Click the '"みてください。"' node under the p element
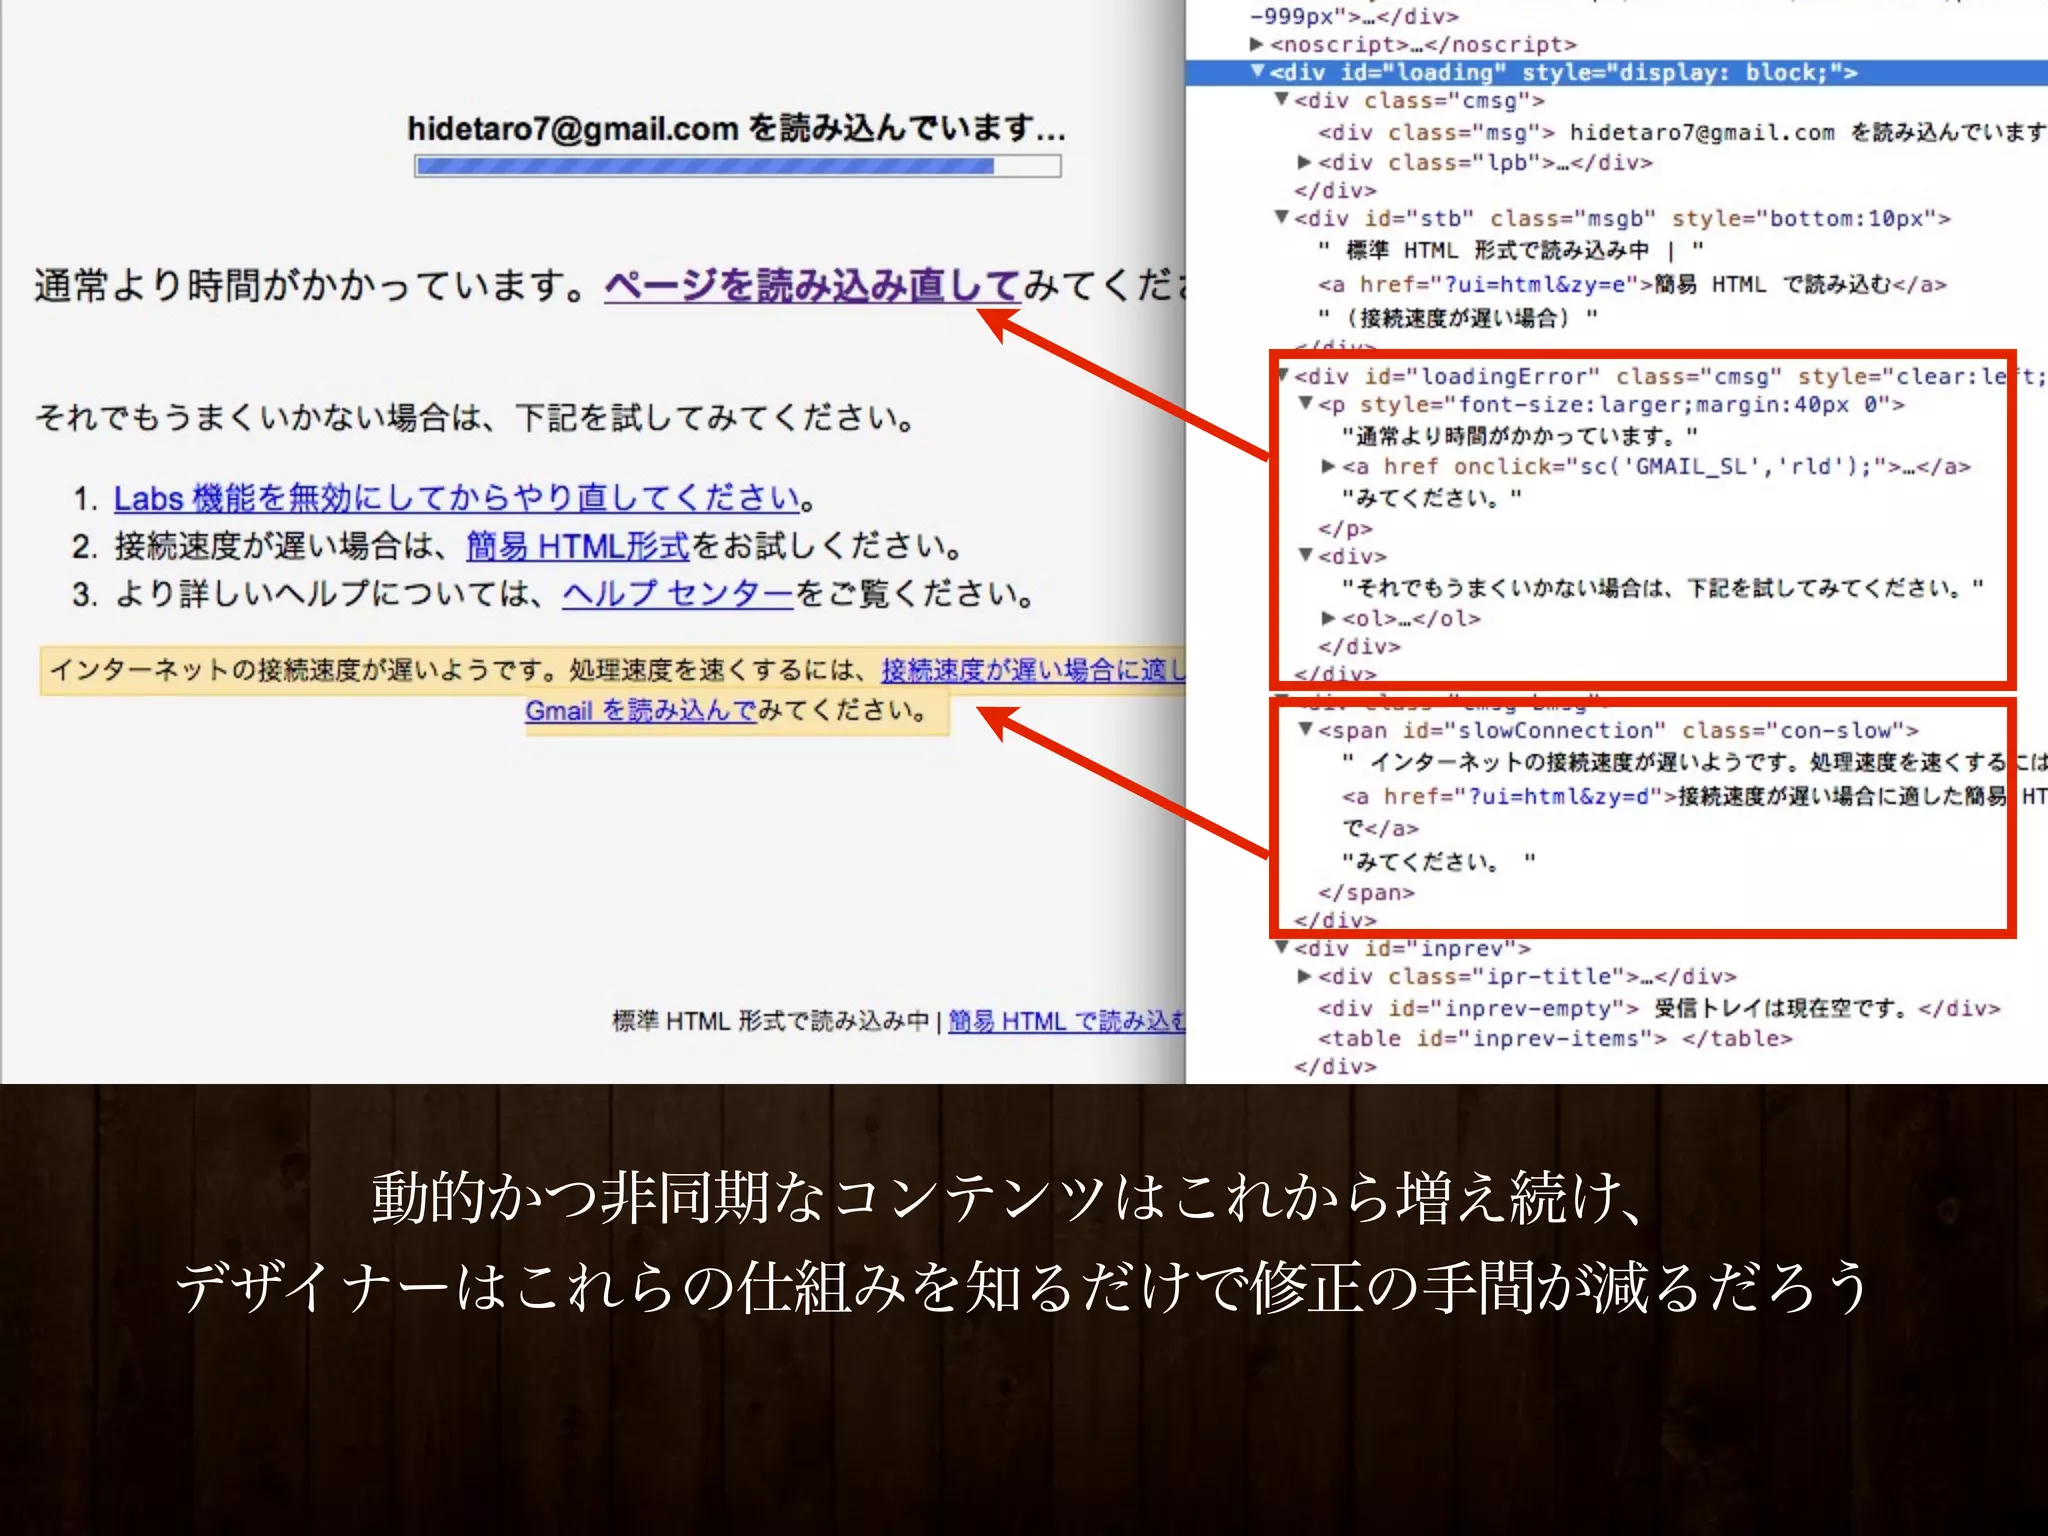The width and height of the screenshot is (2048, 1536). 1432,498
